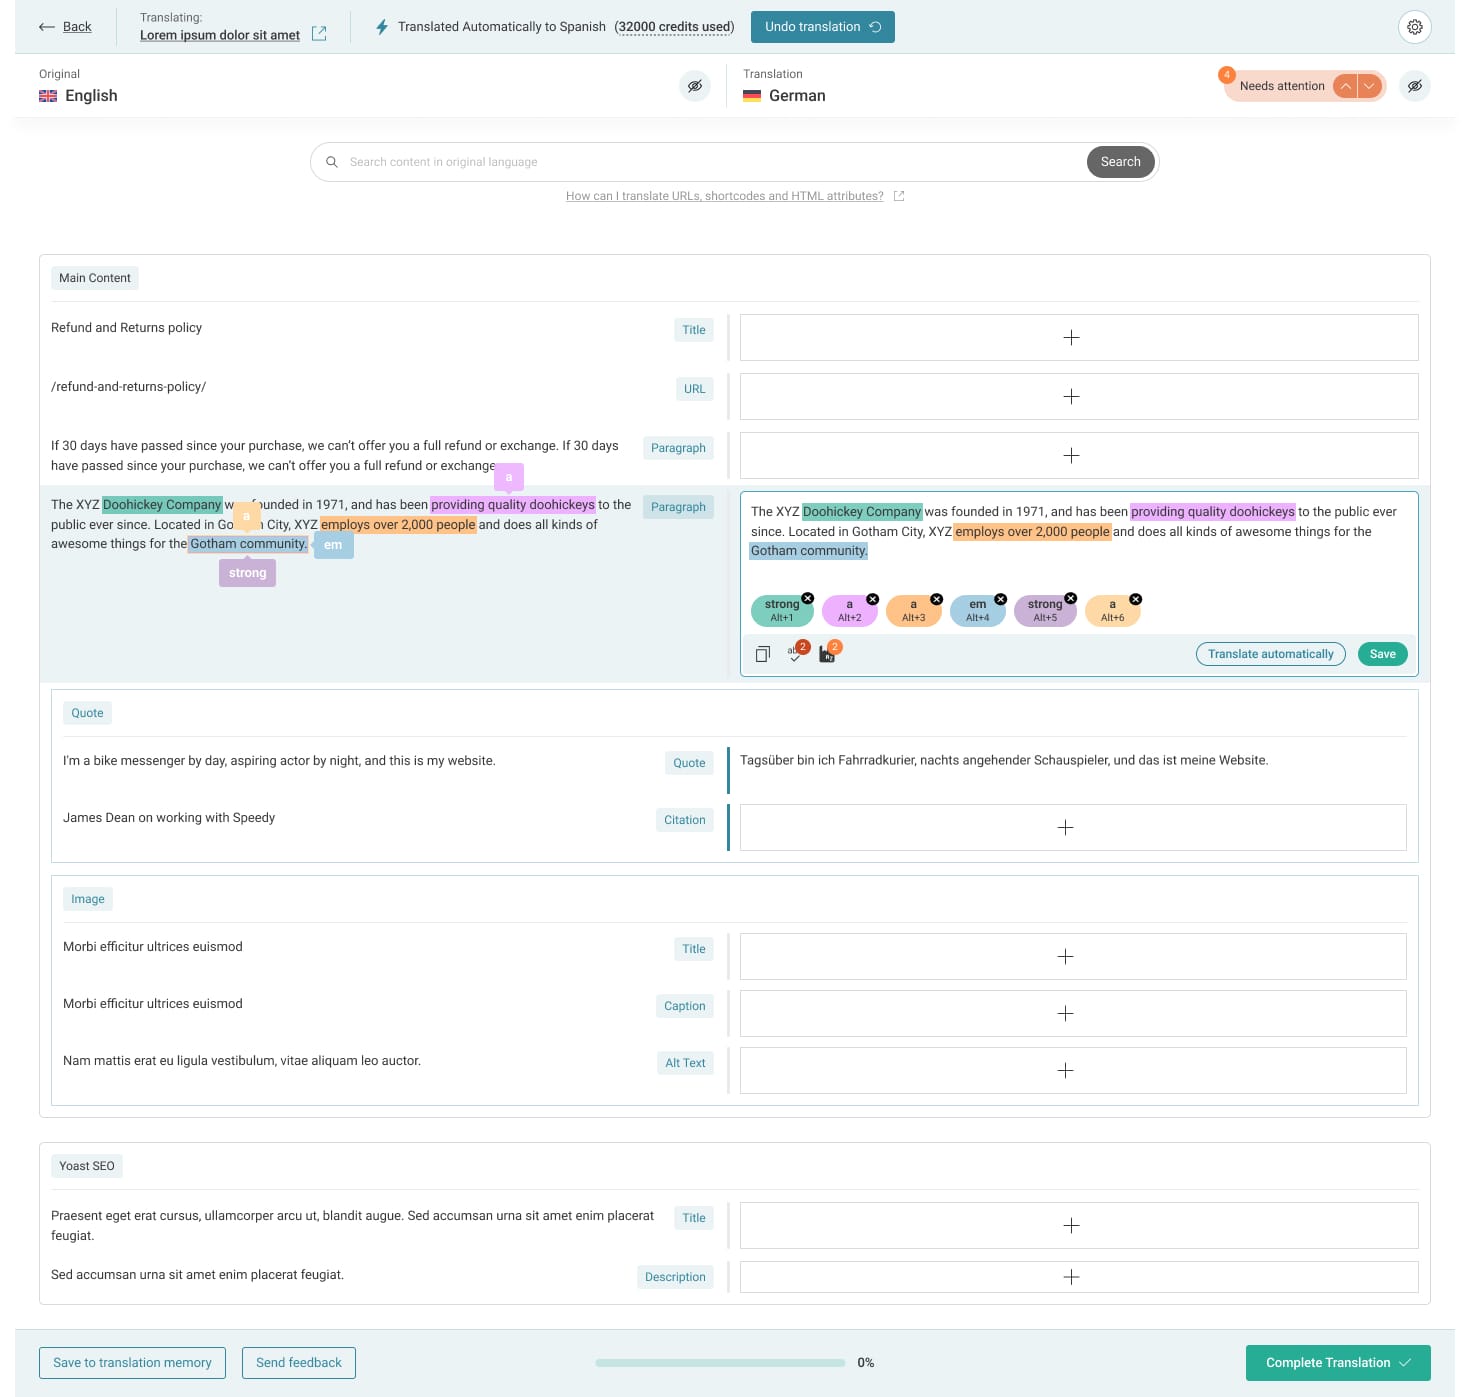Image resolution: width=1470 pixels, height=1397 pixels.
Task: Toggle visibility of German translation column
Action: (1414, 86)
